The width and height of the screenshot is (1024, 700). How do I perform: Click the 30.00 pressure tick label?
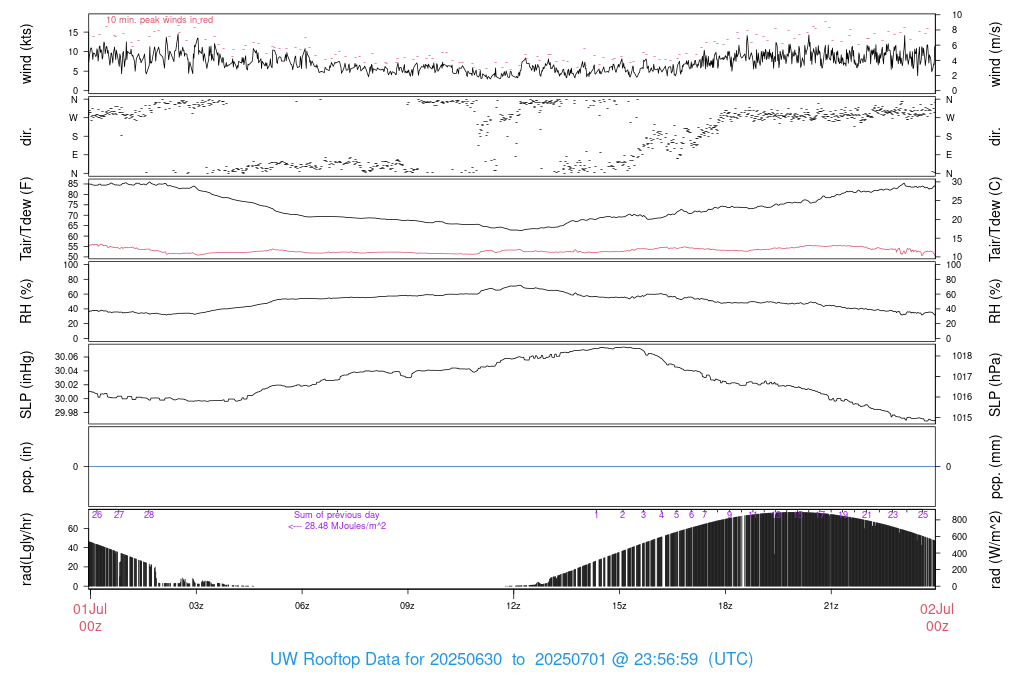point(67,398)
